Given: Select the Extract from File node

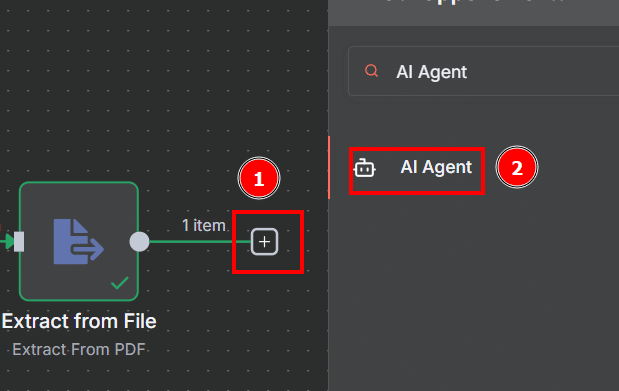Looking at the screenshot, I should pyautogui.click(x=79, y=241).
